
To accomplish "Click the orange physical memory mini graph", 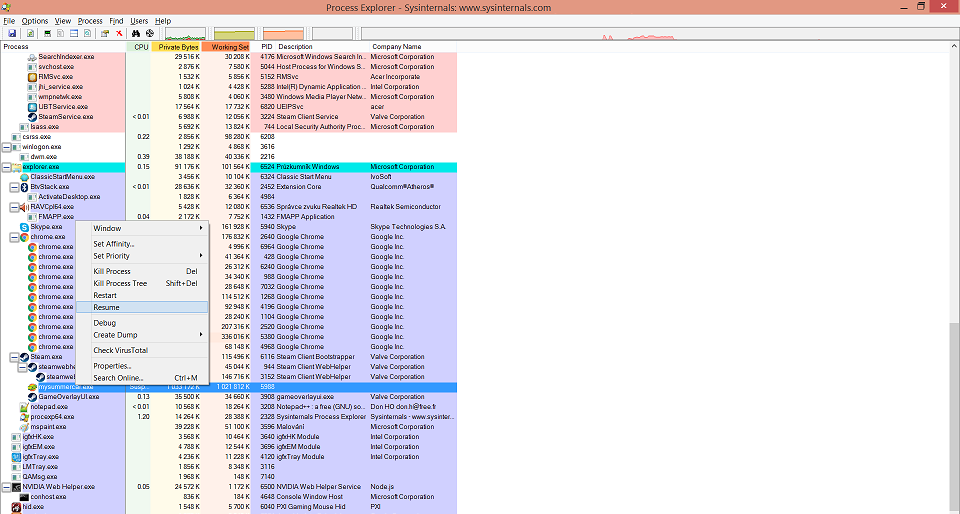I will click(x=283, y=34).
